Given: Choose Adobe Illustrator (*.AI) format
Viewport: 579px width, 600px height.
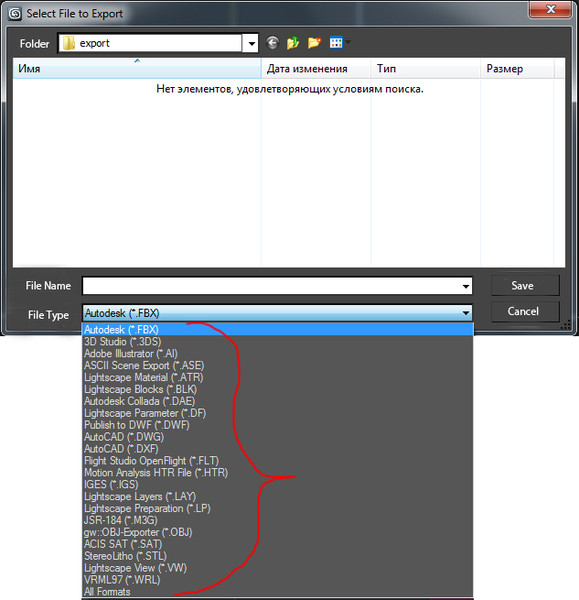Looking at the screenshot, I should [x=278, y=353].
